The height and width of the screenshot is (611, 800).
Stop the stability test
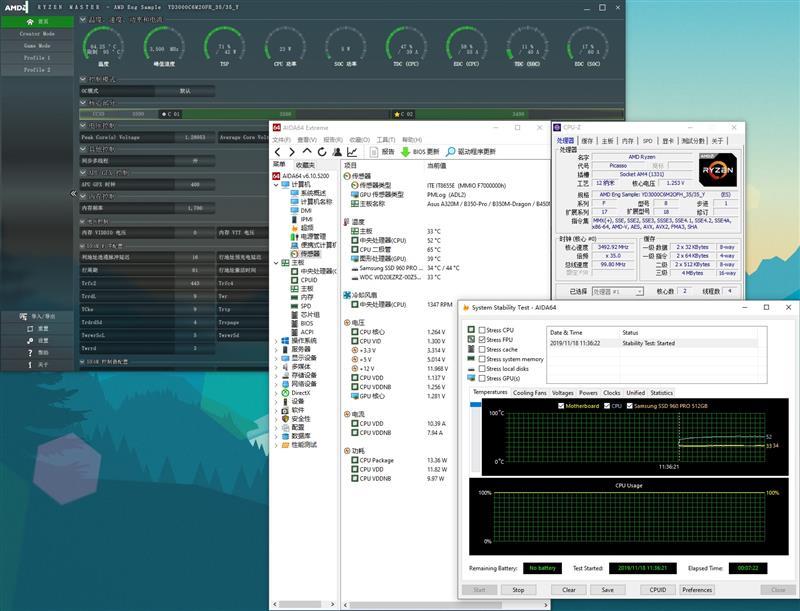click(518, 590)
